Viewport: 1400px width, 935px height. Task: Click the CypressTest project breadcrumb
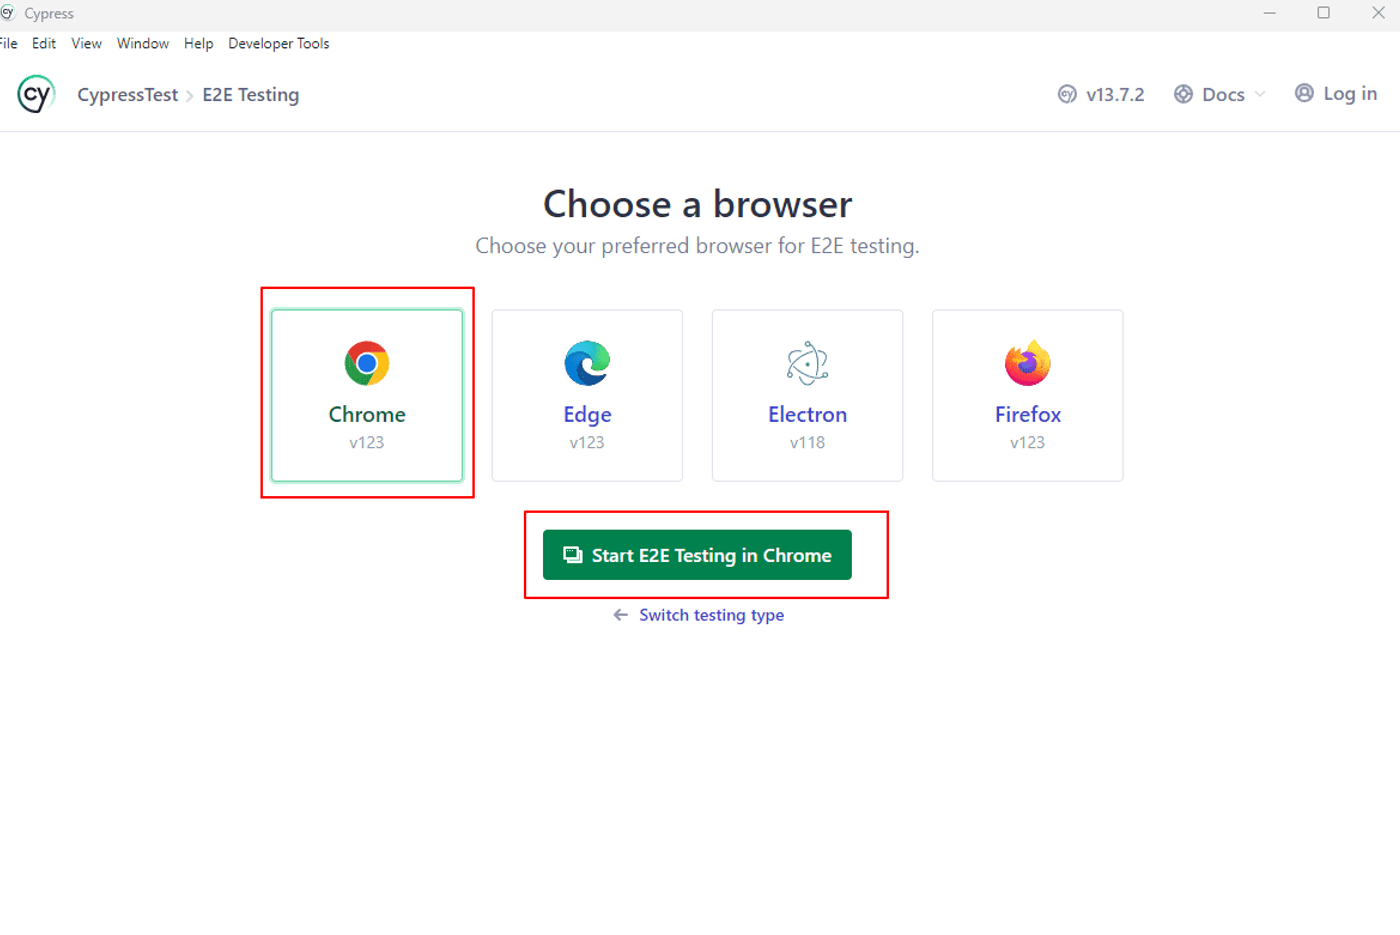(128, 94)
